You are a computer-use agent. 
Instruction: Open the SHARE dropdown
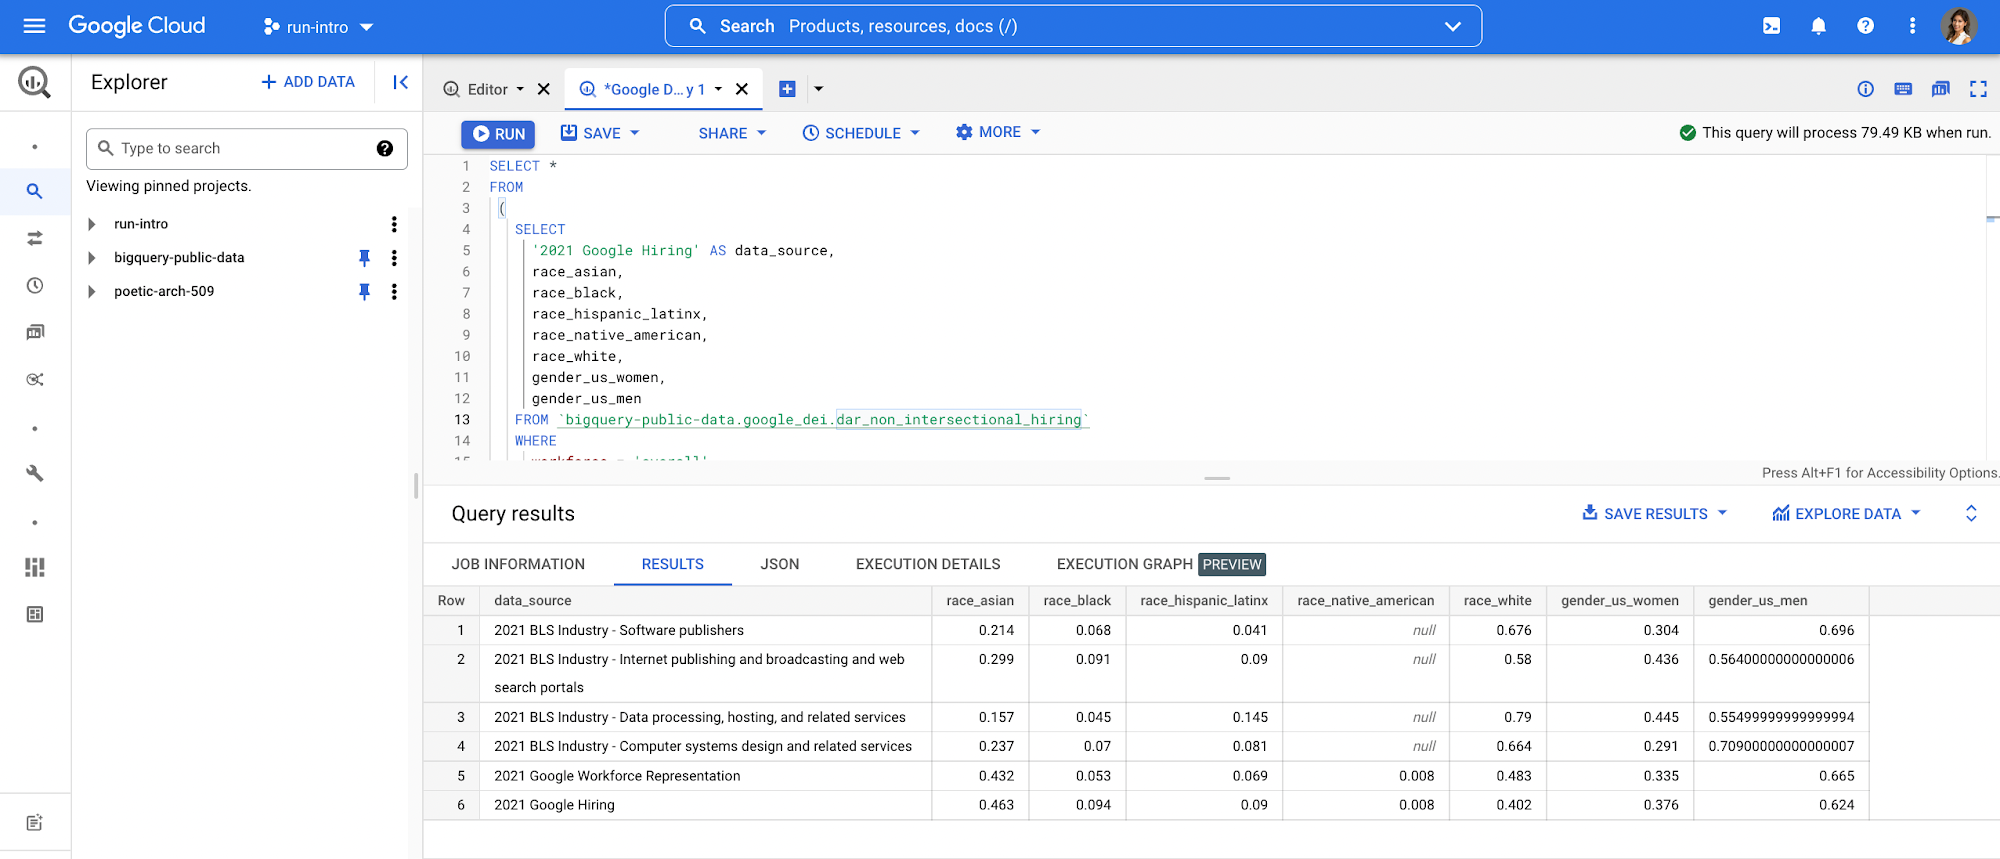click(x=732, y=133)
